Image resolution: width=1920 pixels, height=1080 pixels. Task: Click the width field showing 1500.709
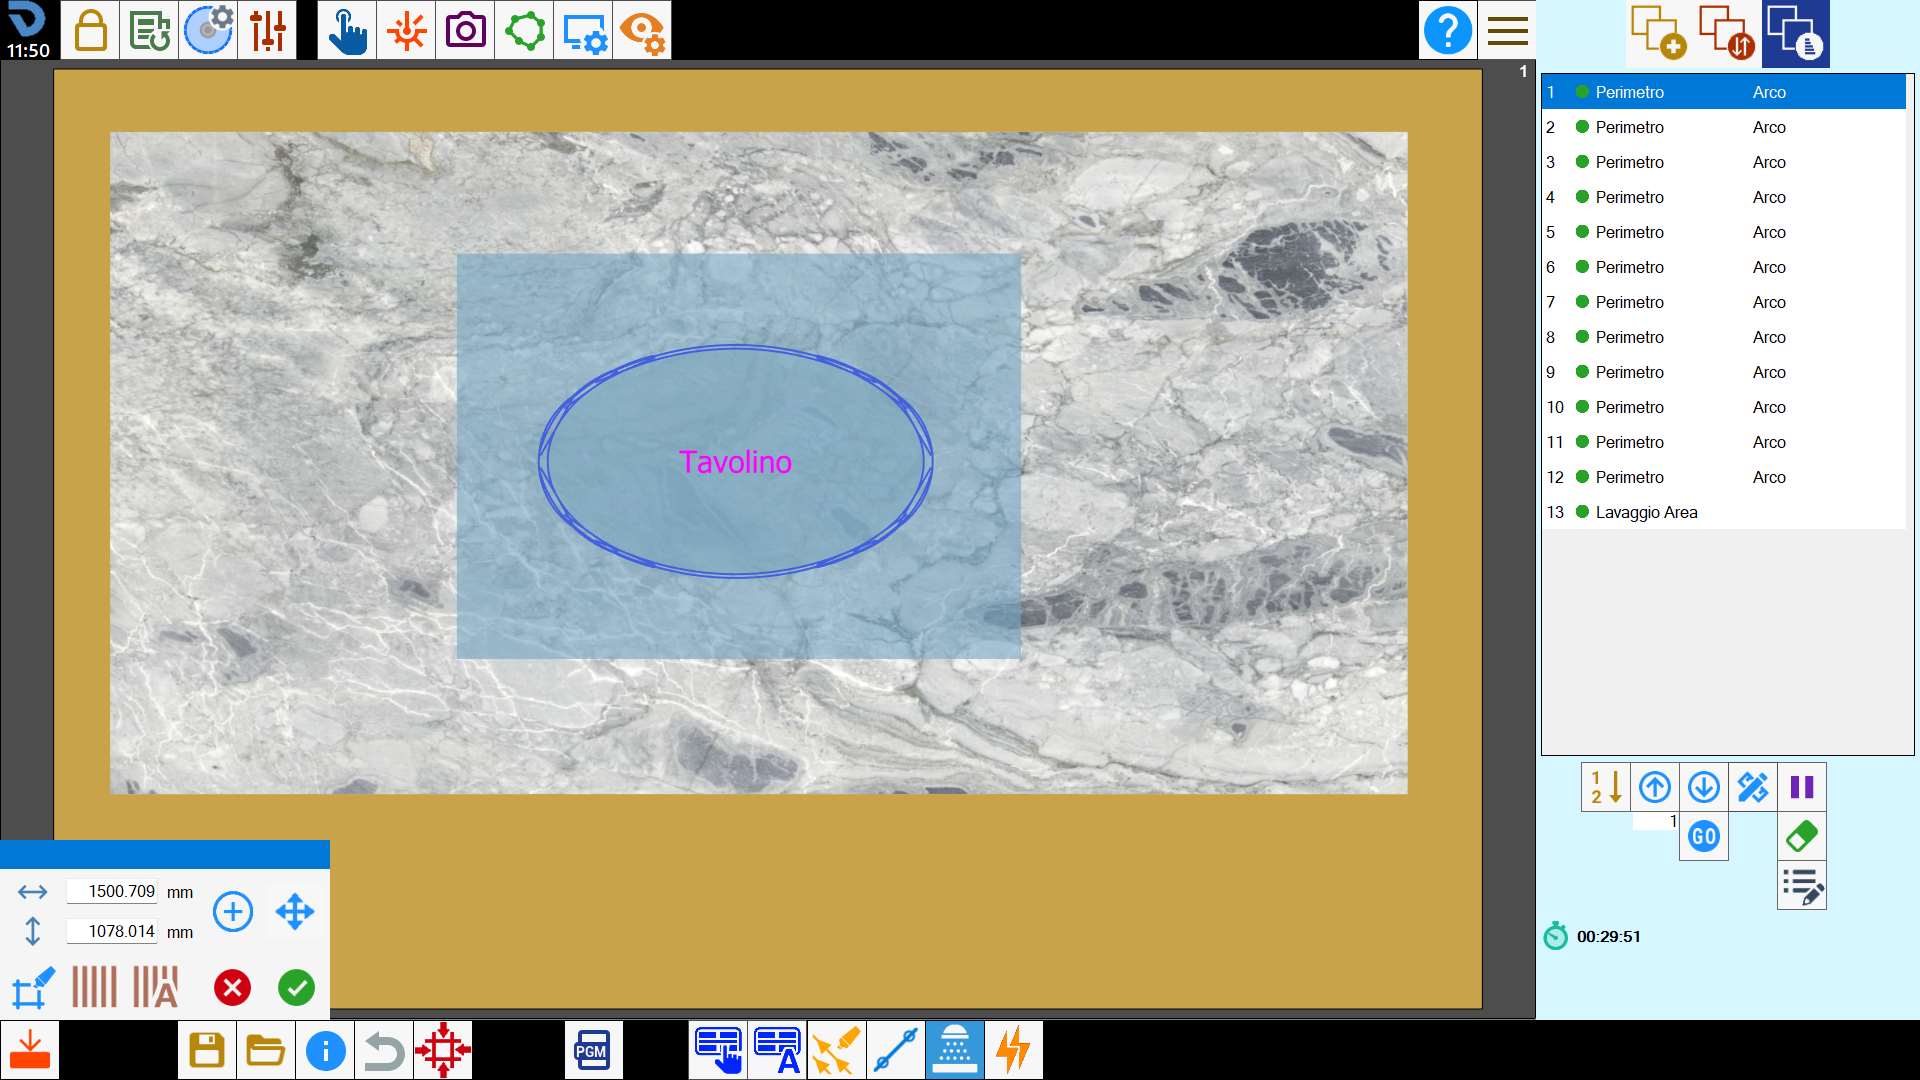click(x=112, y=891)
